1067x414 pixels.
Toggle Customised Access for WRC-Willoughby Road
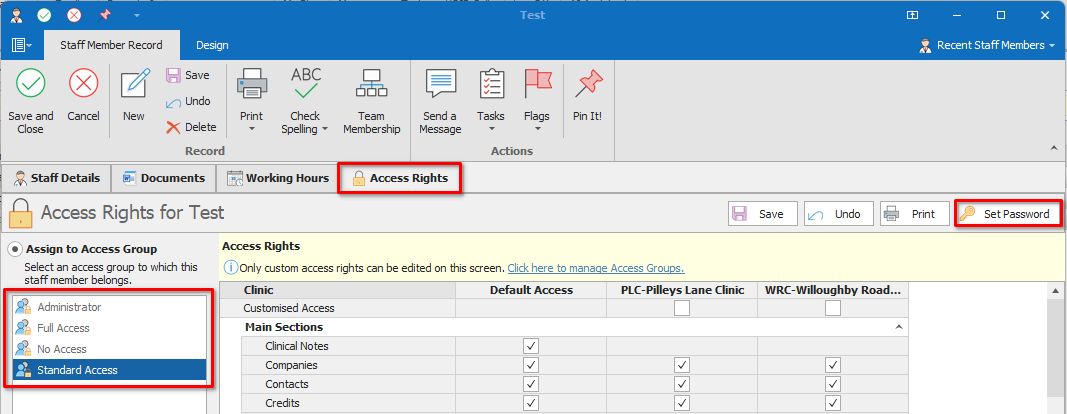pyautogui.click(x=832, y=309)
